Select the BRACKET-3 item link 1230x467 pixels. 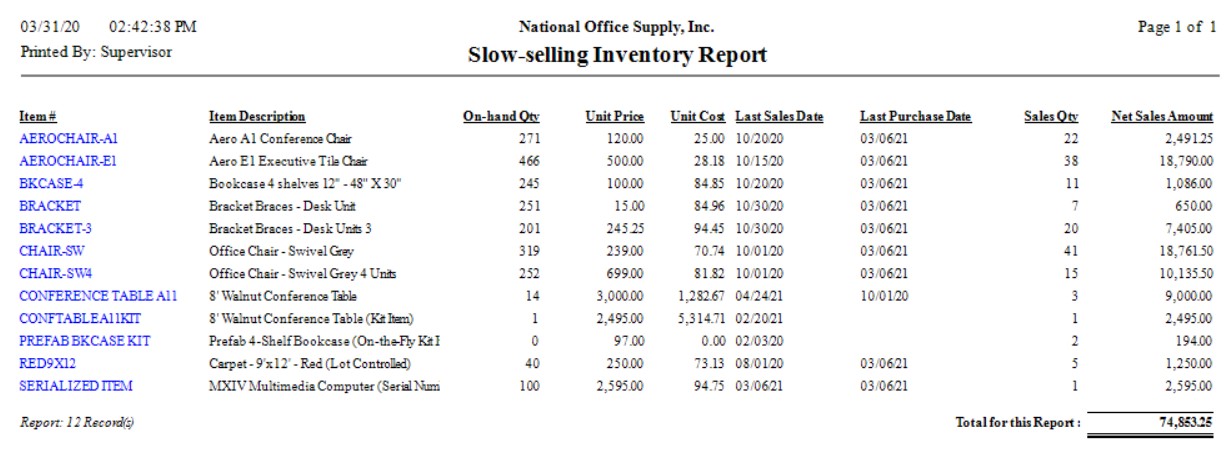[x=55, y=228]
